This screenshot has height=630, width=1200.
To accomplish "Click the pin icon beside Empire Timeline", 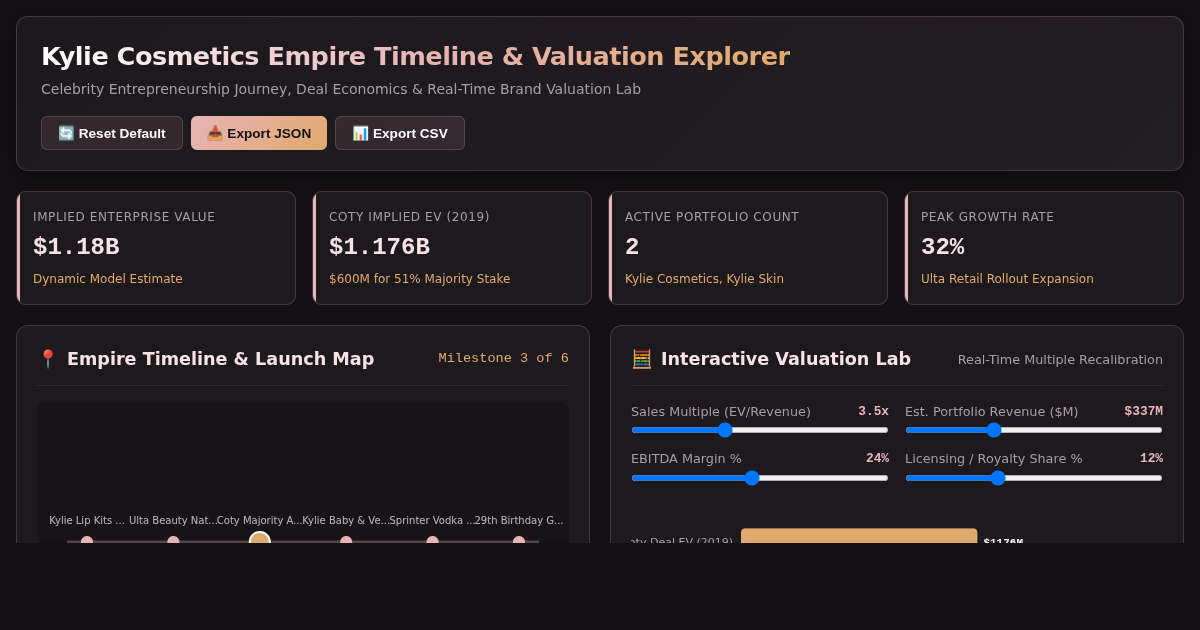I will tap(47, 359).
